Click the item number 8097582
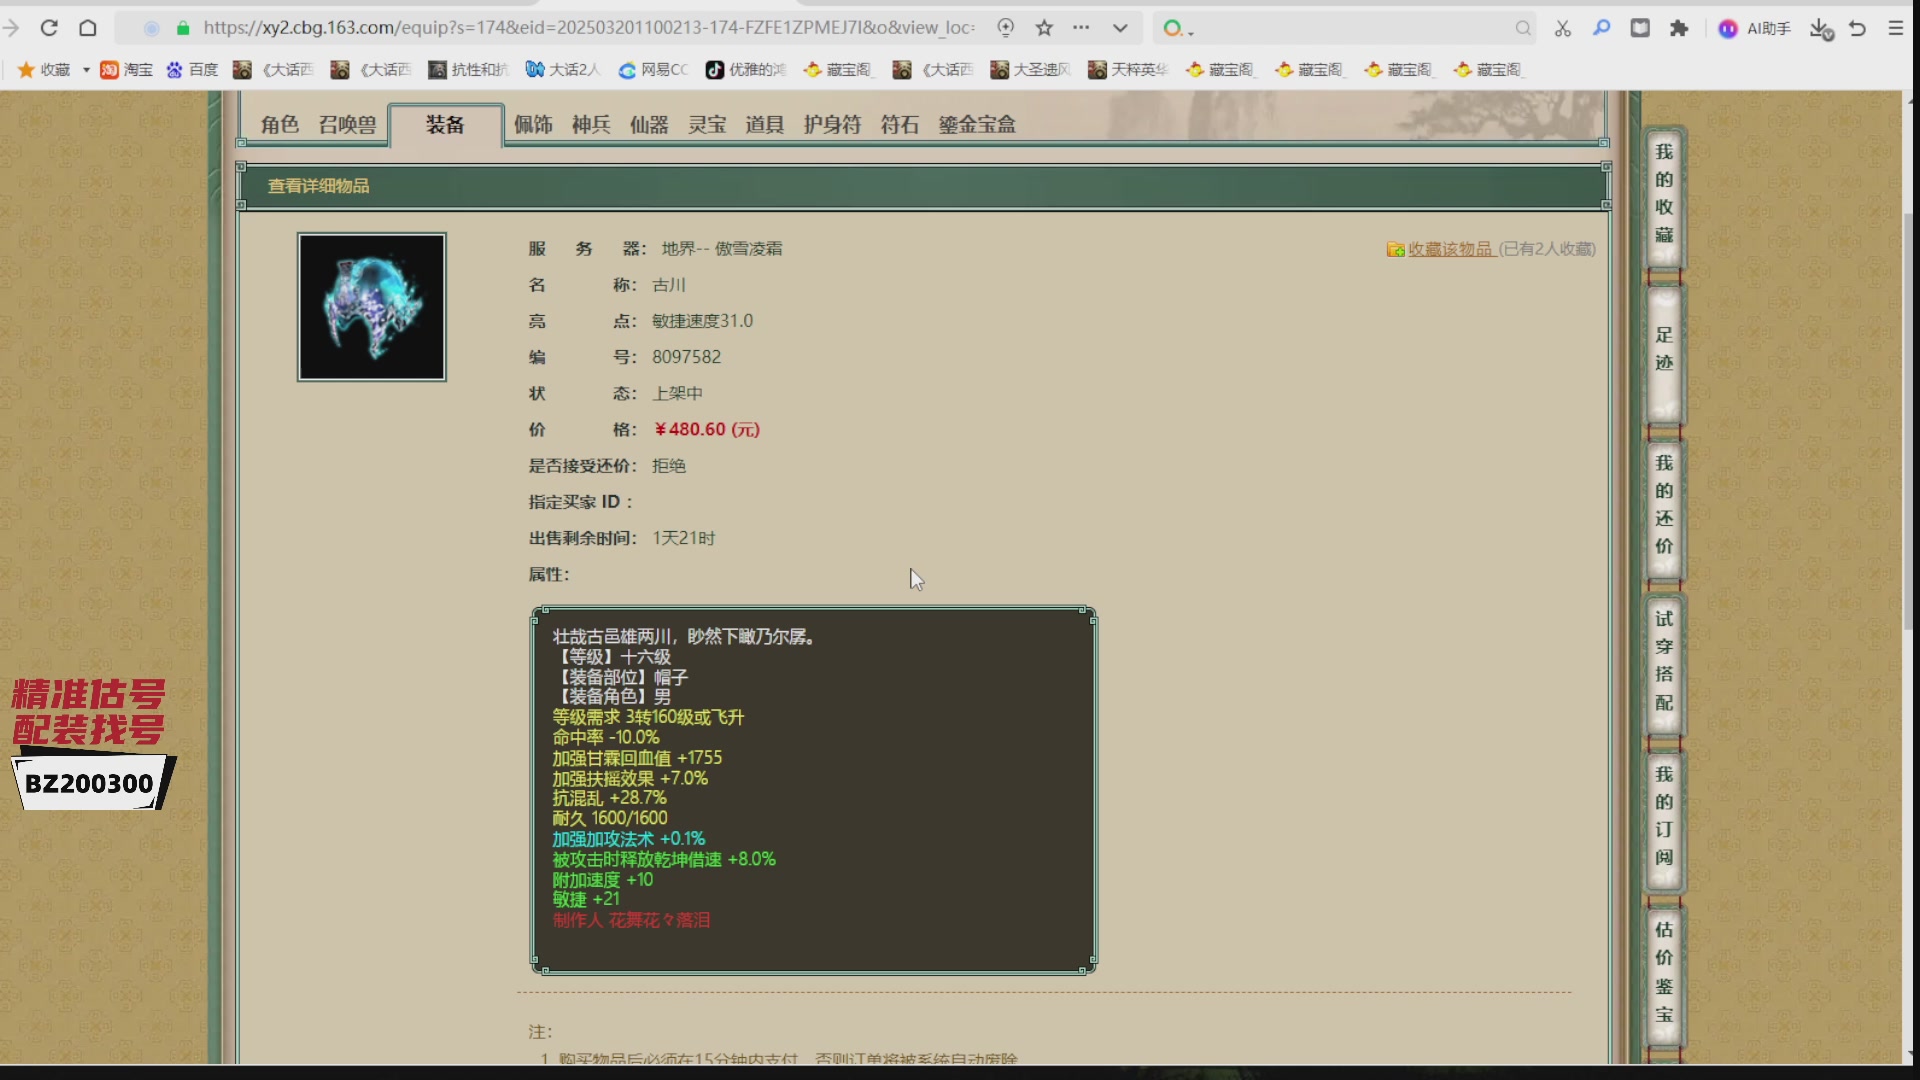The width and height of the screenshot is (1920, 1080). tap(686, 357)
